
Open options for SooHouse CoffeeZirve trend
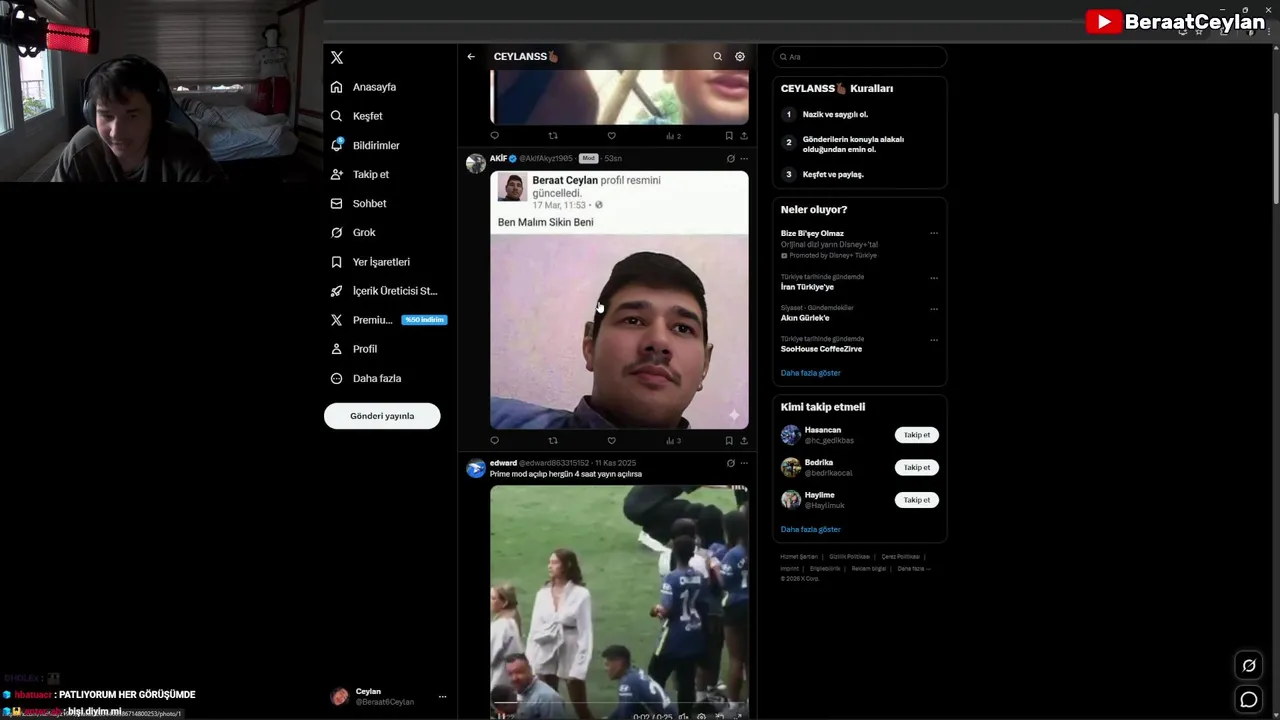pyautogui.click(x=934, y=340)
